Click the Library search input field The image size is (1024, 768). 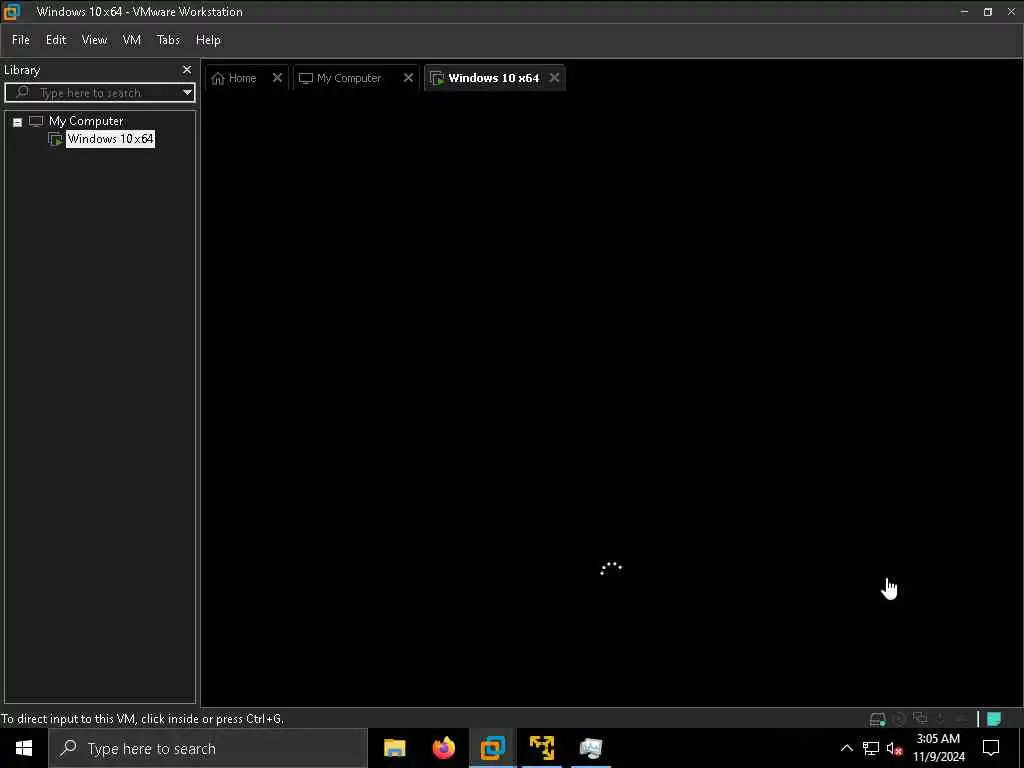(99, 93)
